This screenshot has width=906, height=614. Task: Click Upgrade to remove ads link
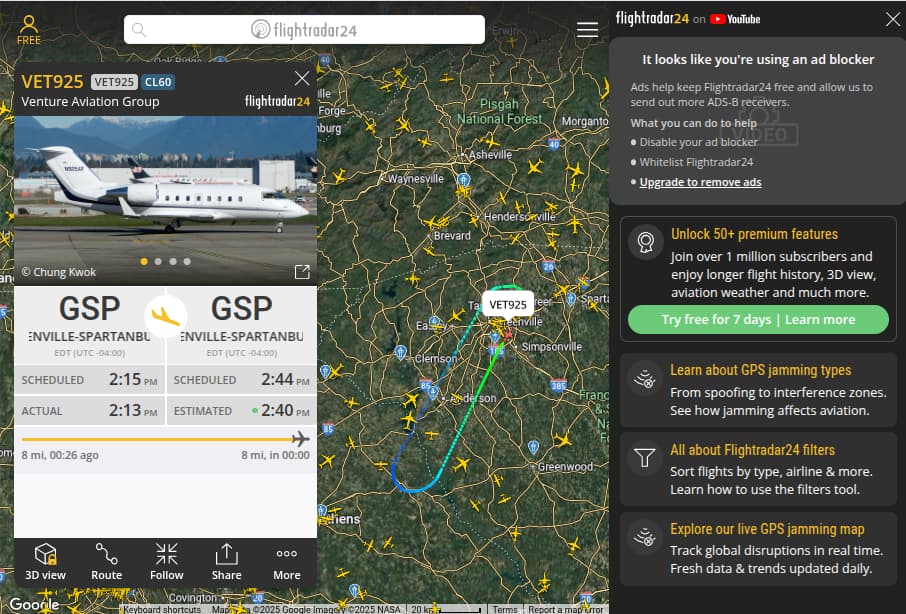point(700,182)
